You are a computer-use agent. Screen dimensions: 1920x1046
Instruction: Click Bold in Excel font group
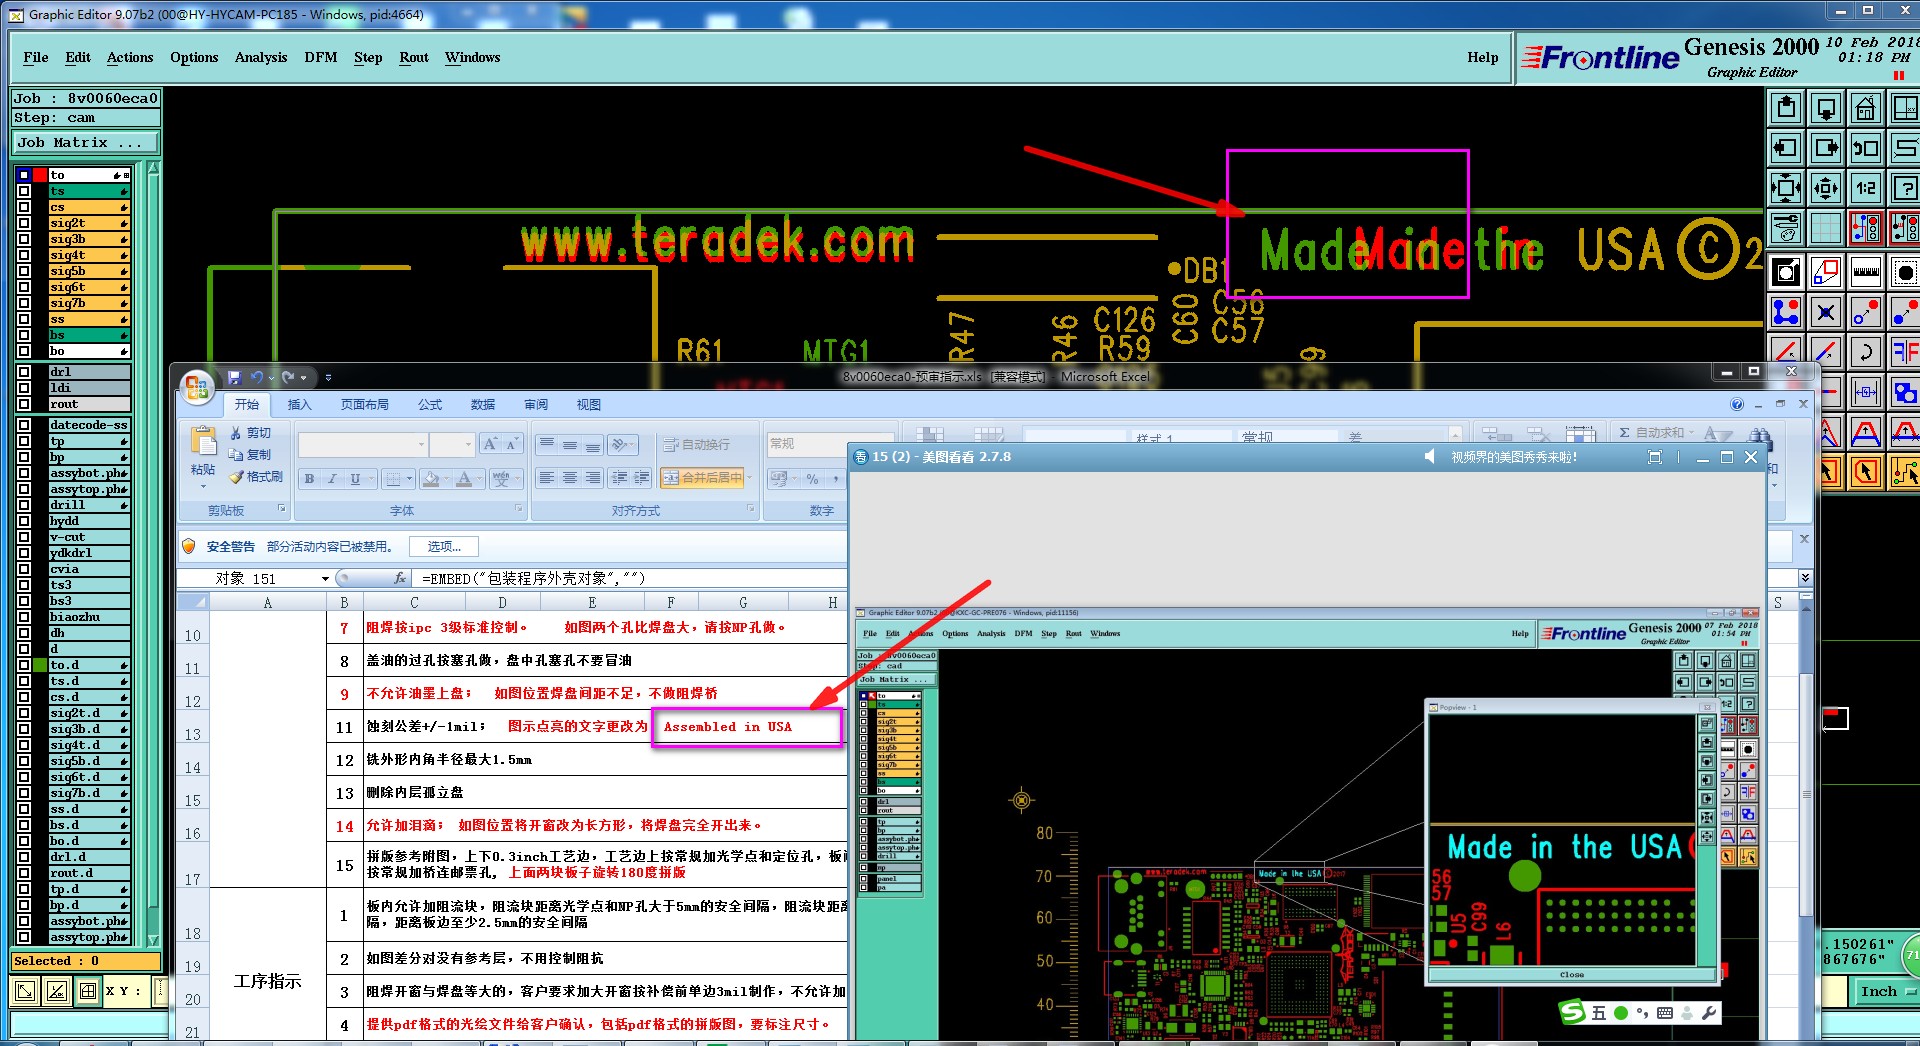[310, 478]
